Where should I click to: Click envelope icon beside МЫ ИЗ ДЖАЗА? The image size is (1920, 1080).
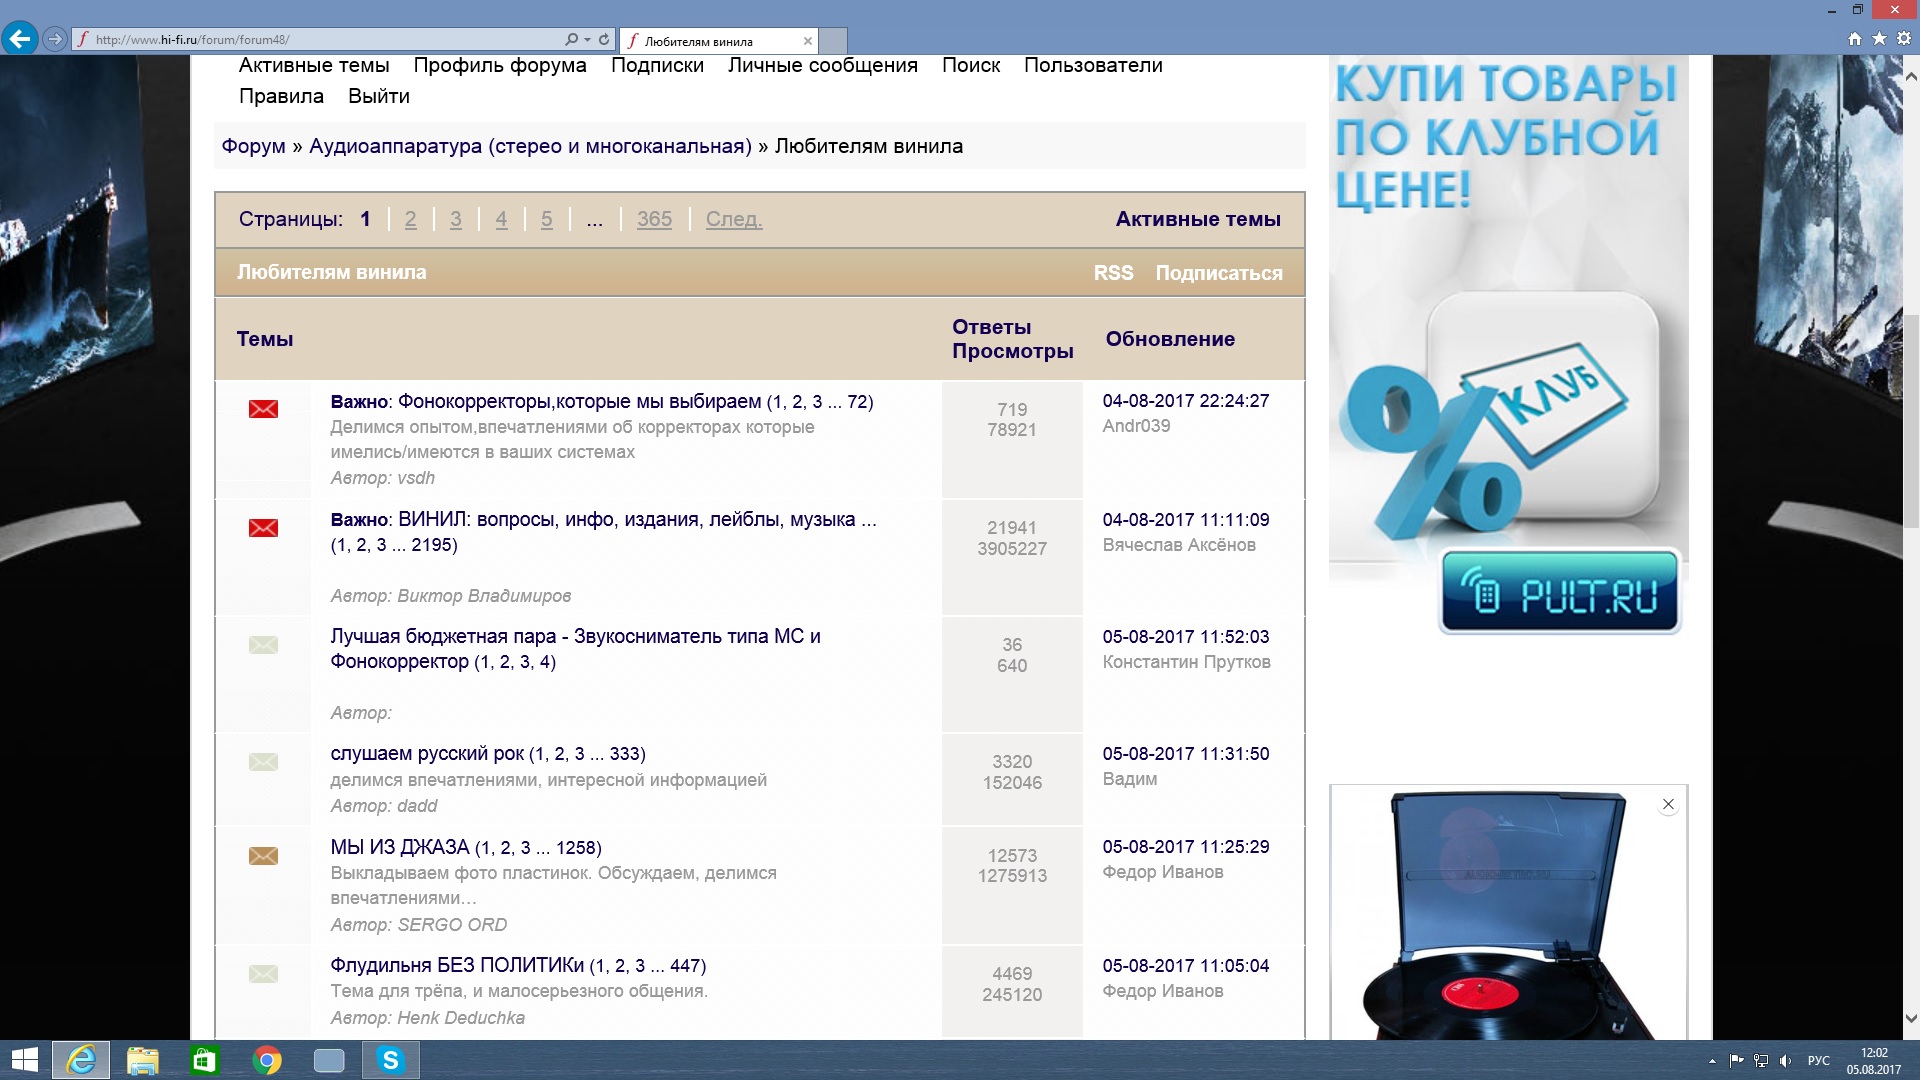pyautogui.click(x=263, y=856)
